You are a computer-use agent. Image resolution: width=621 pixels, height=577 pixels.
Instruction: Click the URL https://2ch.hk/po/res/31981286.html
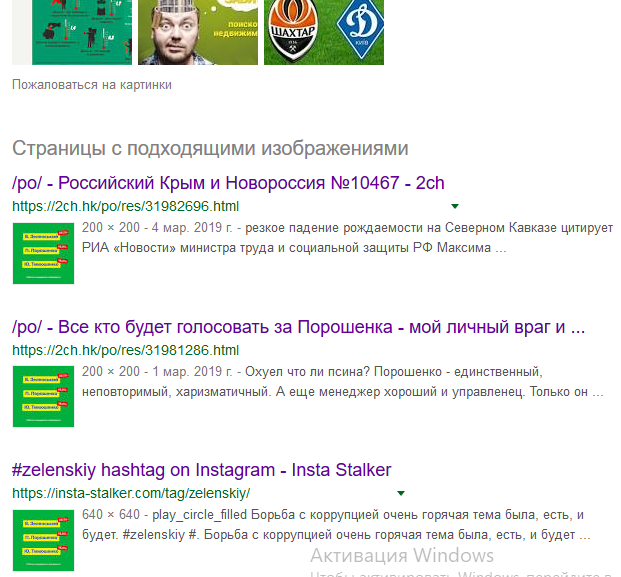[x=126, y=350]
